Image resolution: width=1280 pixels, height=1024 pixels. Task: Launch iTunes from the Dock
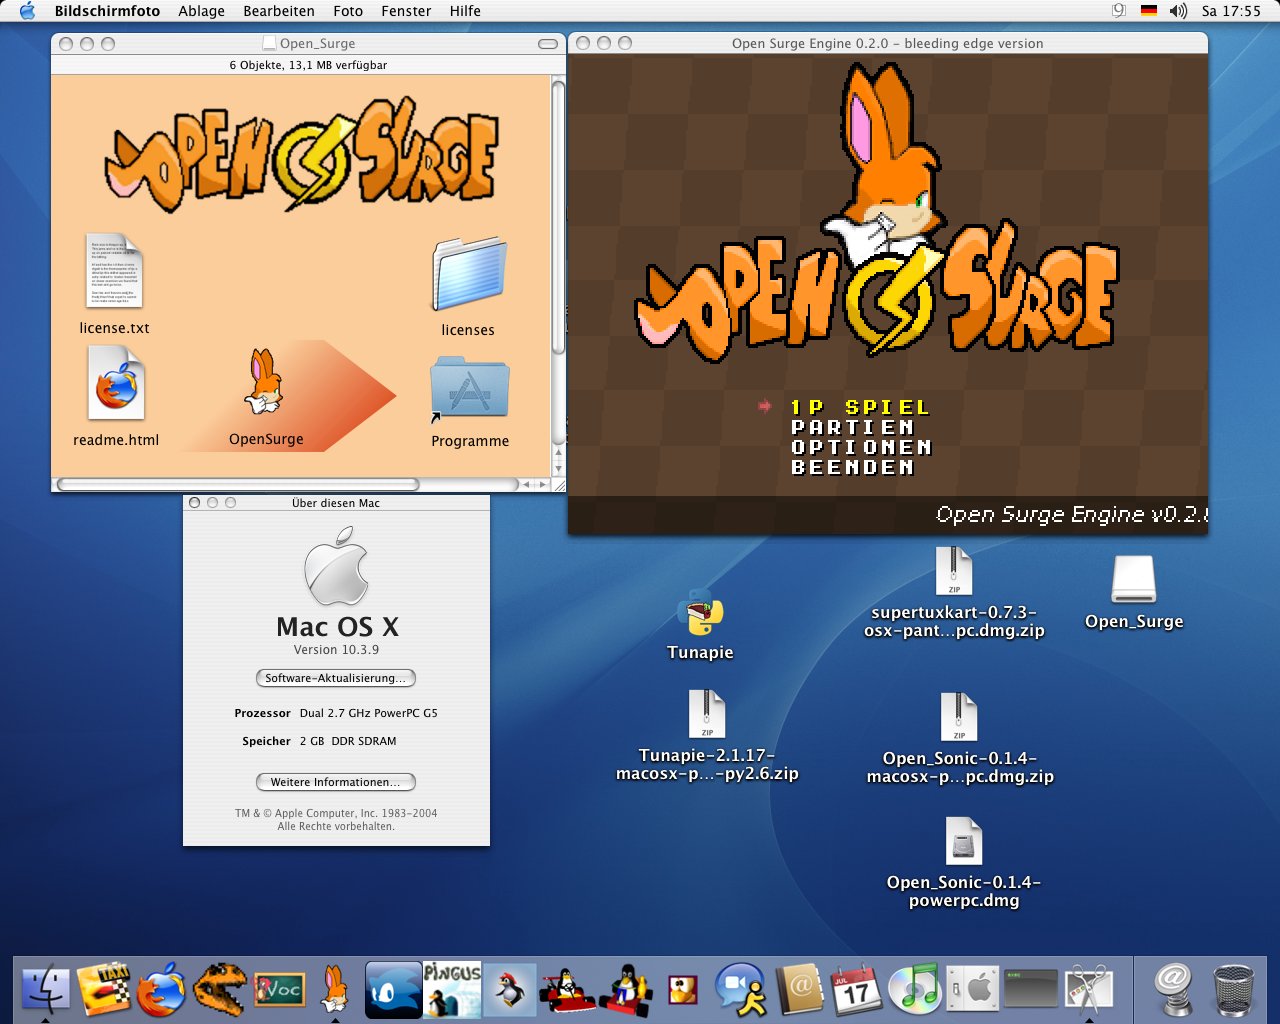pos(914,989)
